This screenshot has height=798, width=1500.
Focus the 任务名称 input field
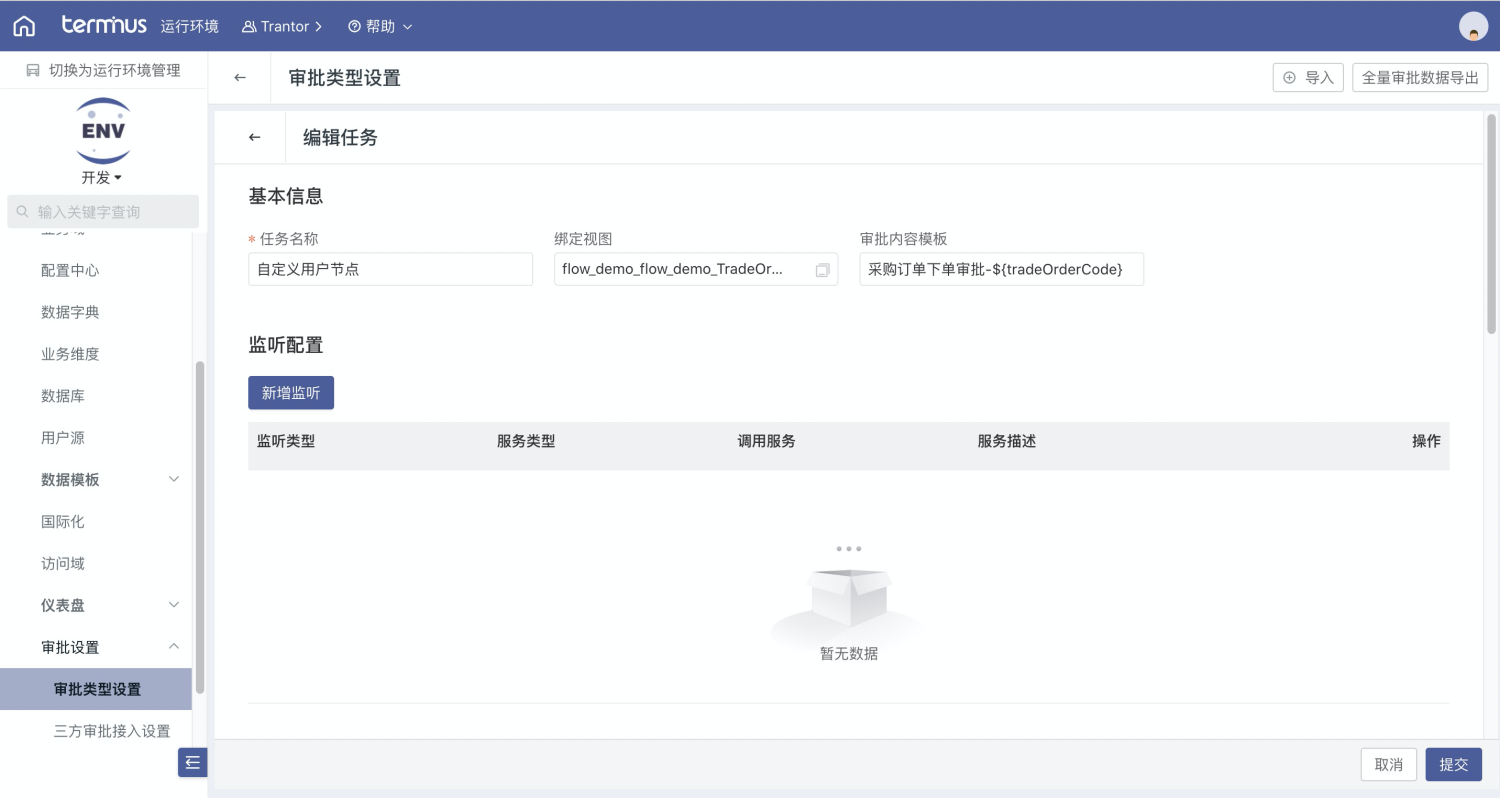click(390, 269)
